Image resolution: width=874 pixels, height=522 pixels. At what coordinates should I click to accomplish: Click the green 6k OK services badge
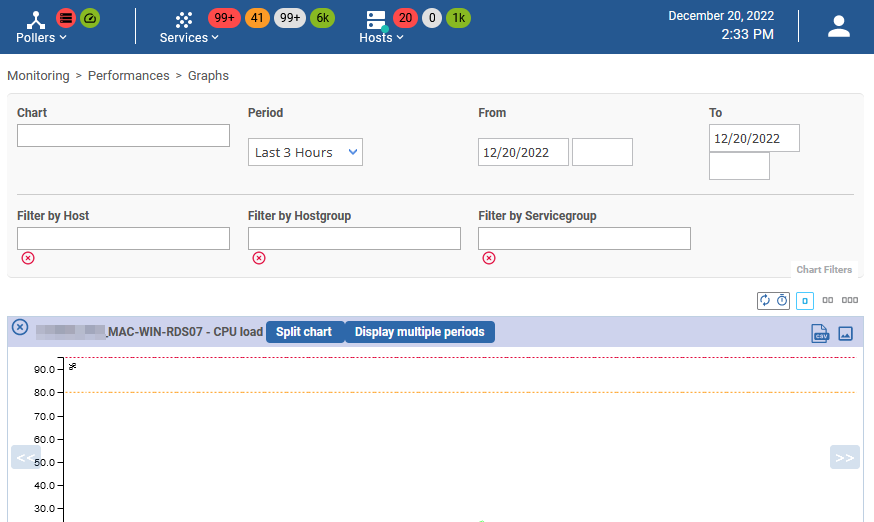[322, 18]
